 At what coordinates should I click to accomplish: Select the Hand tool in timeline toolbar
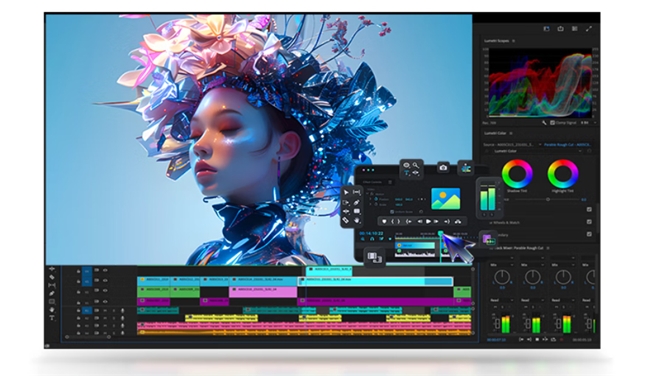pos(52,310)
